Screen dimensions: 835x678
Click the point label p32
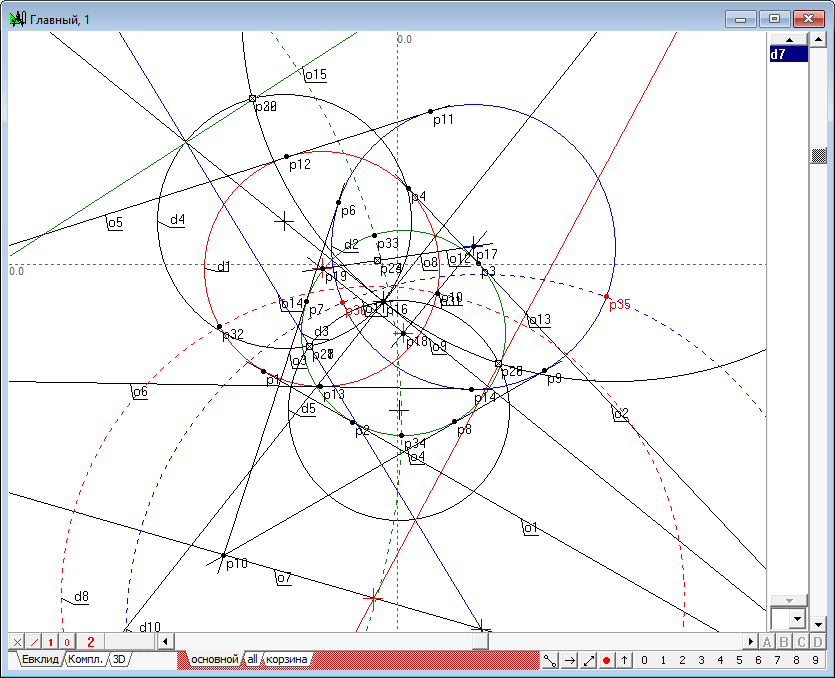[233, 334]
